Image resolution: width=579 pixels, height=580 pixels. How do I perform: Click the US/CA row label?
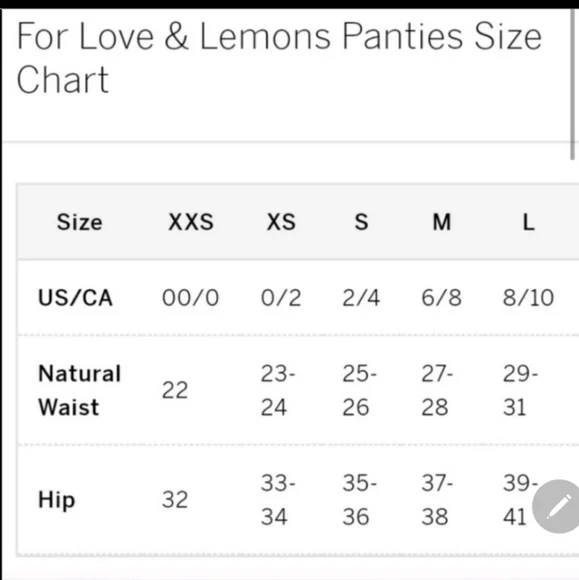75,298
